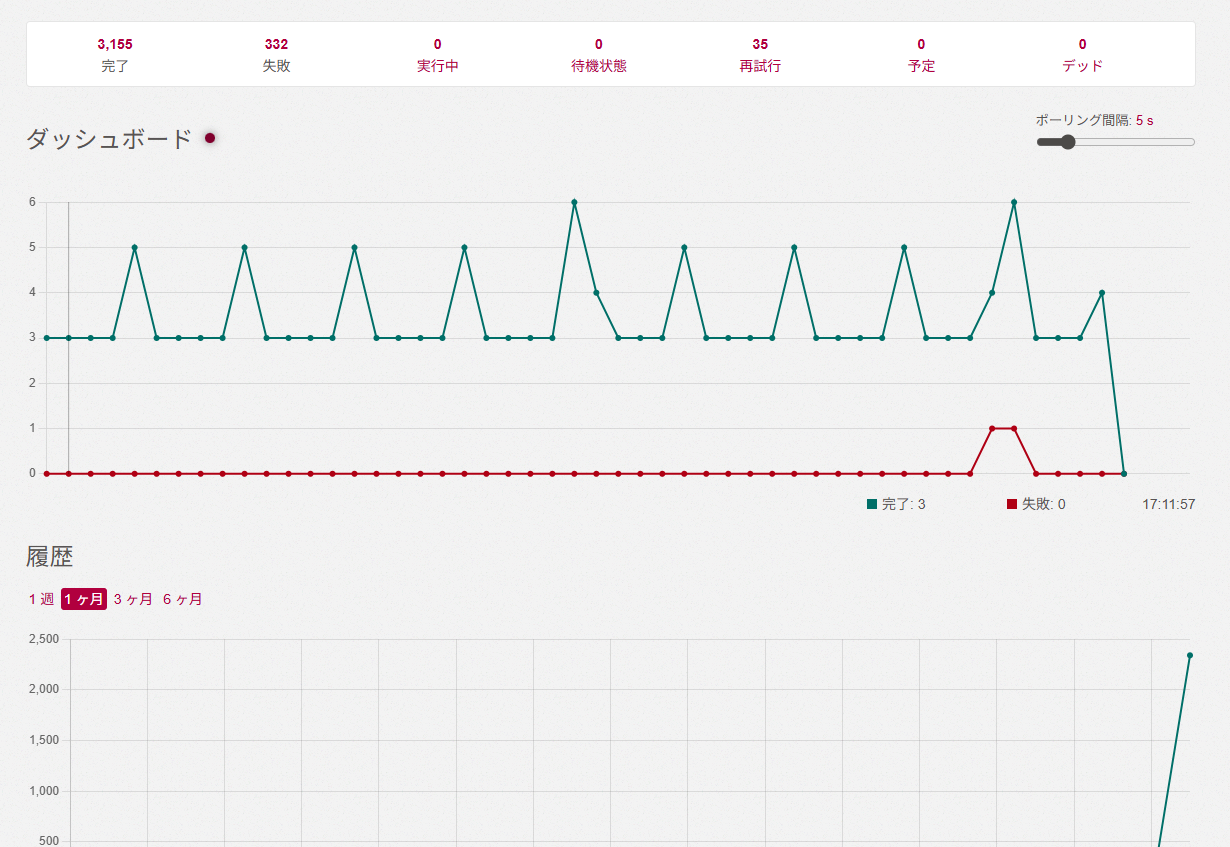Open the デッド jobs link
1230x847 pixels.
1083,55
